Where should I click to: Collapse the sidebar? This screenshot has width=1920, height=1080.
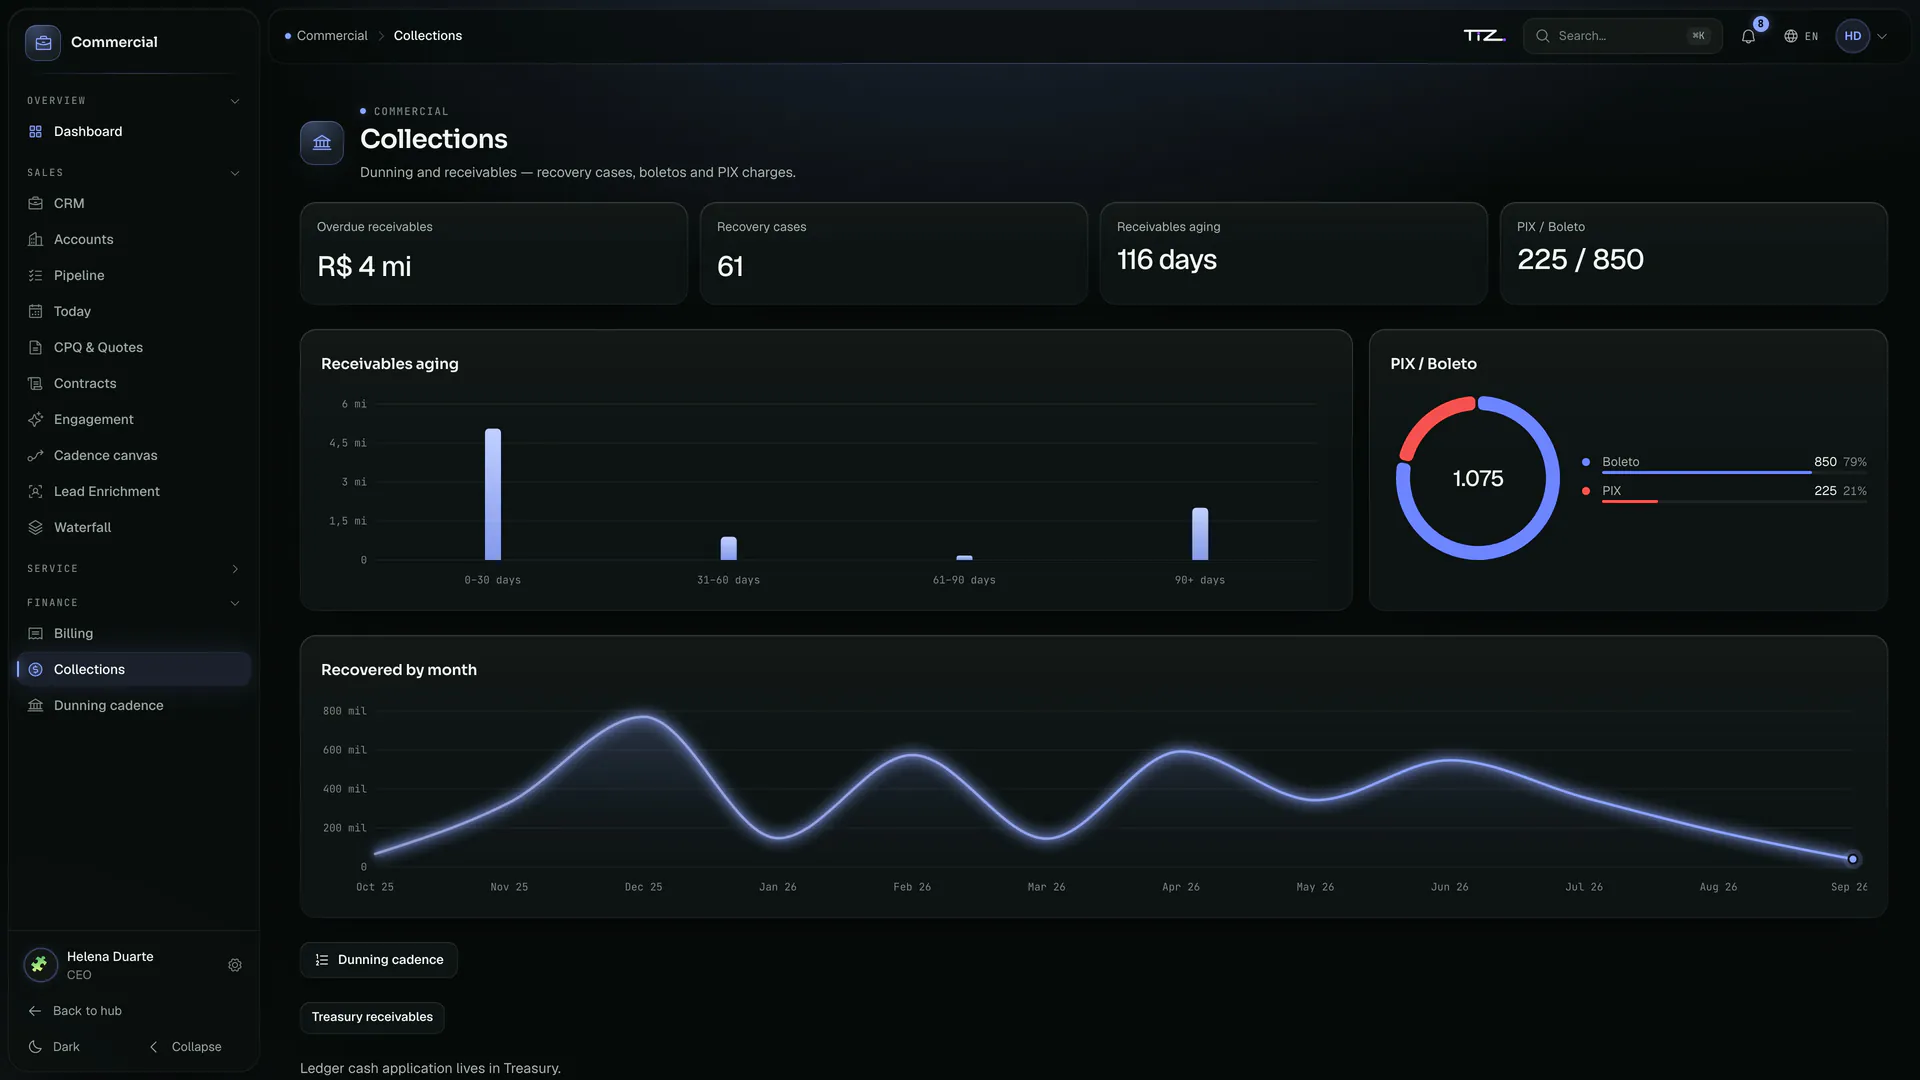(185, 1047)
